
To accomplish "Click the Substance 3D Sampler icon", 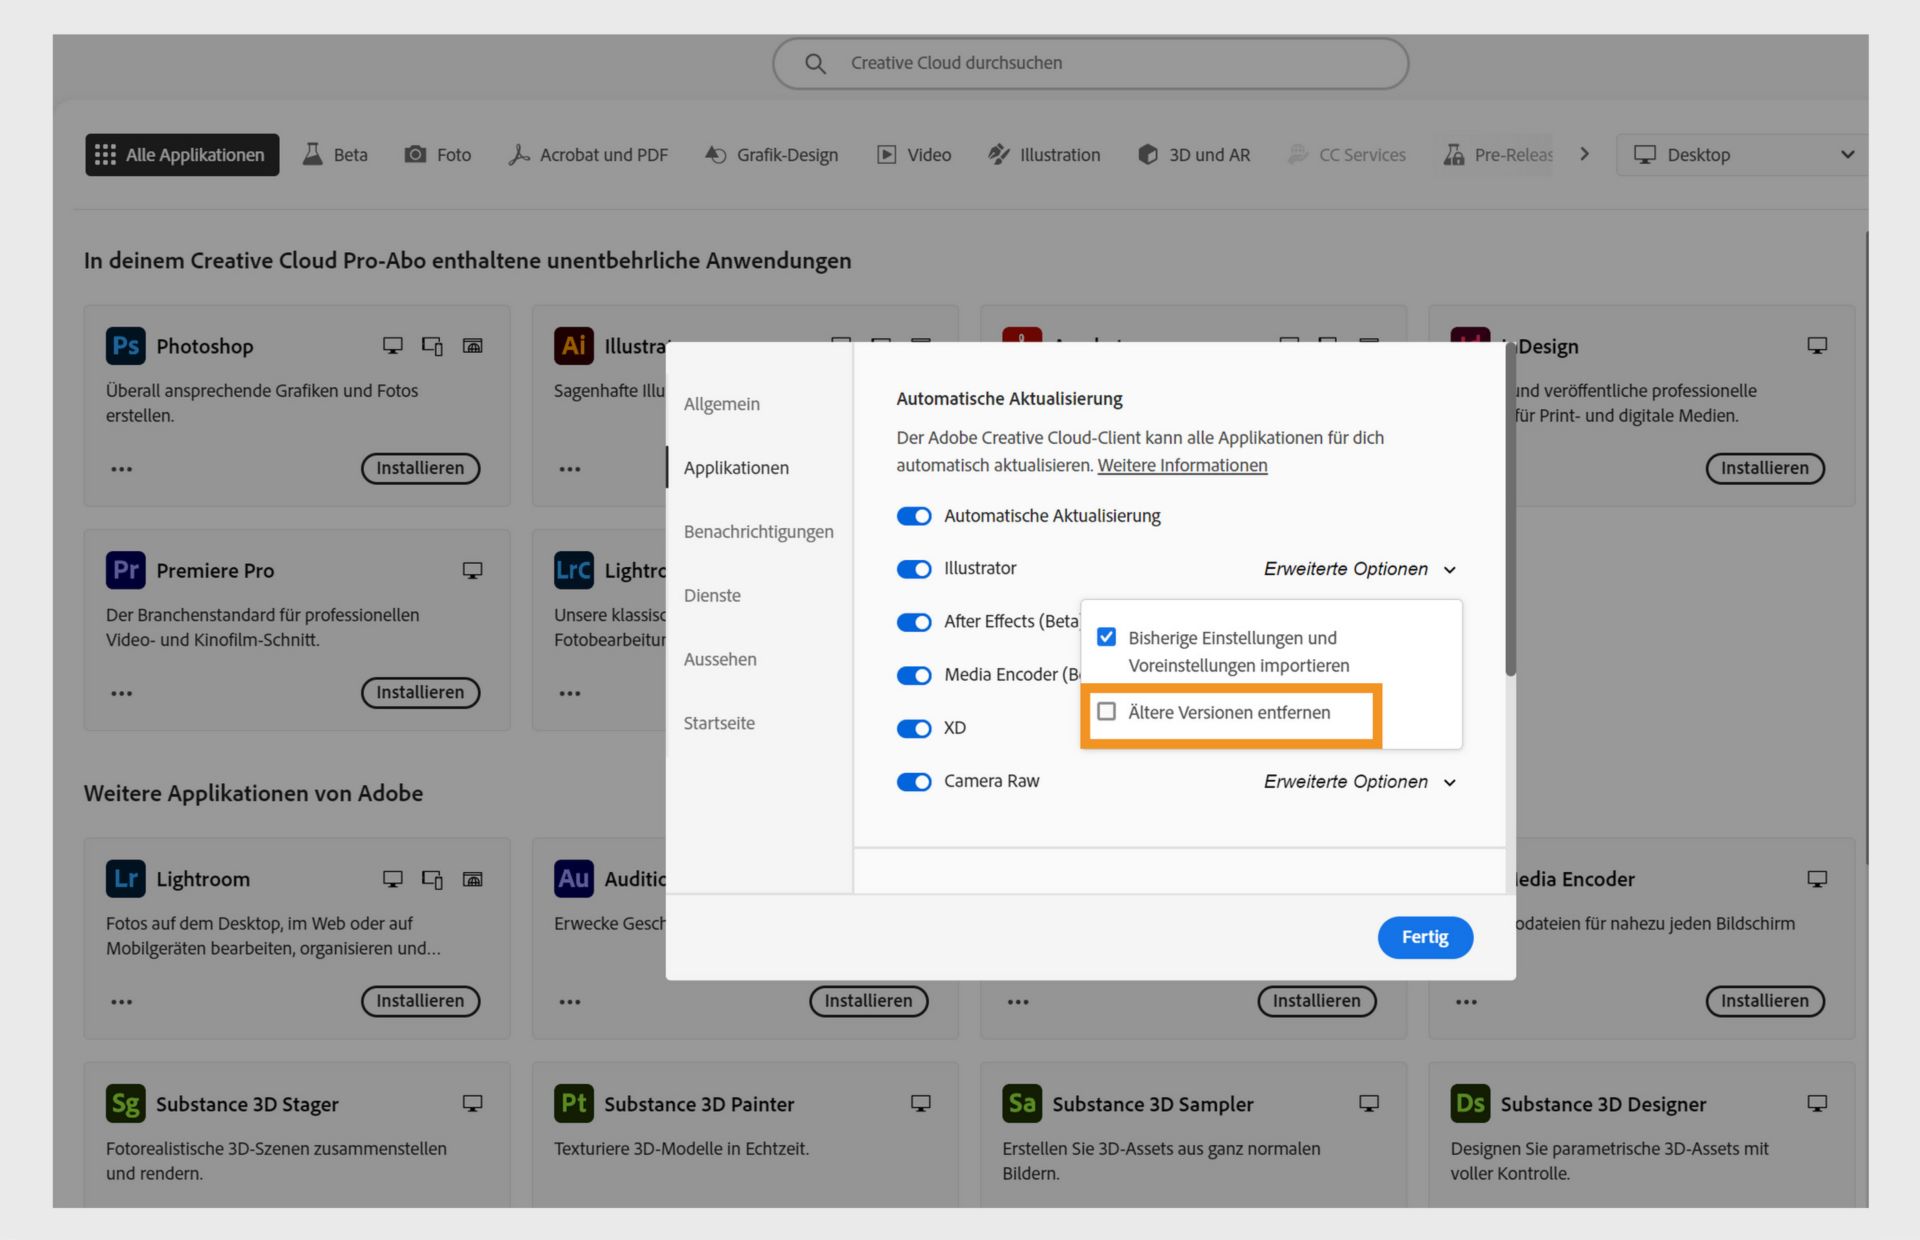I will (1022, 1104).
